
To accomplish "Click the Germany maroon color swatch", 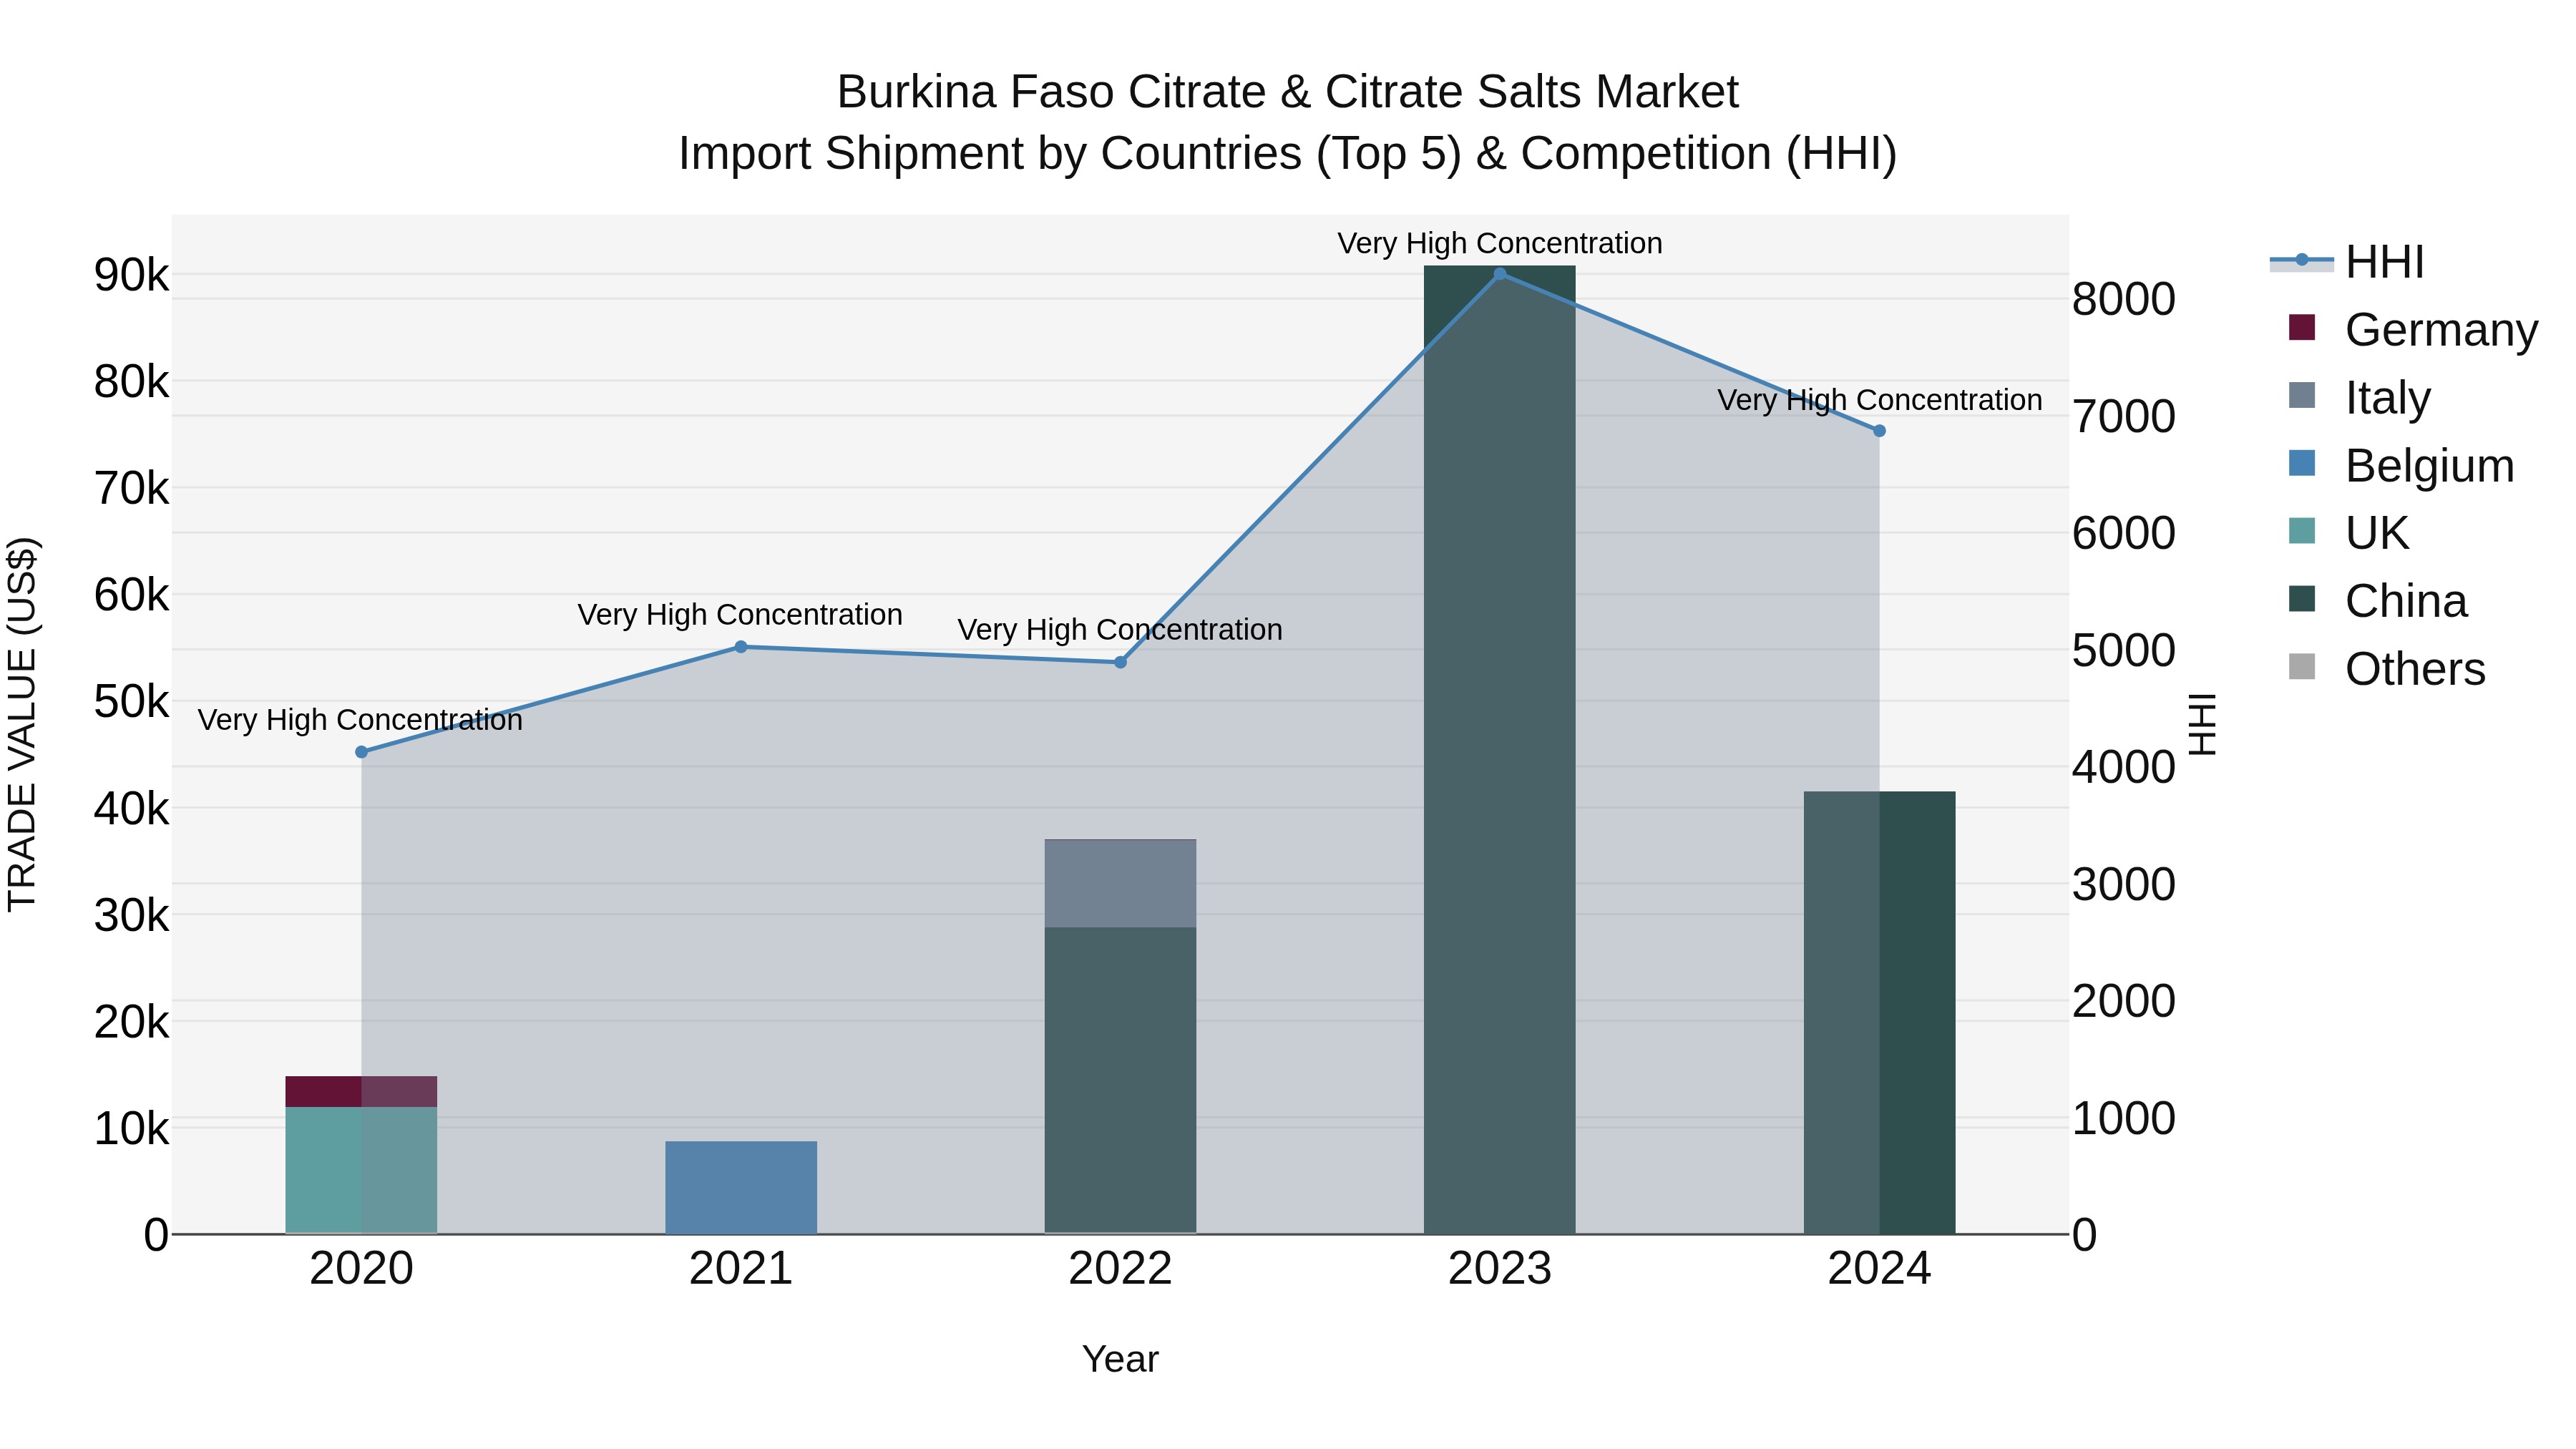I will click(x=2302, y=327).
